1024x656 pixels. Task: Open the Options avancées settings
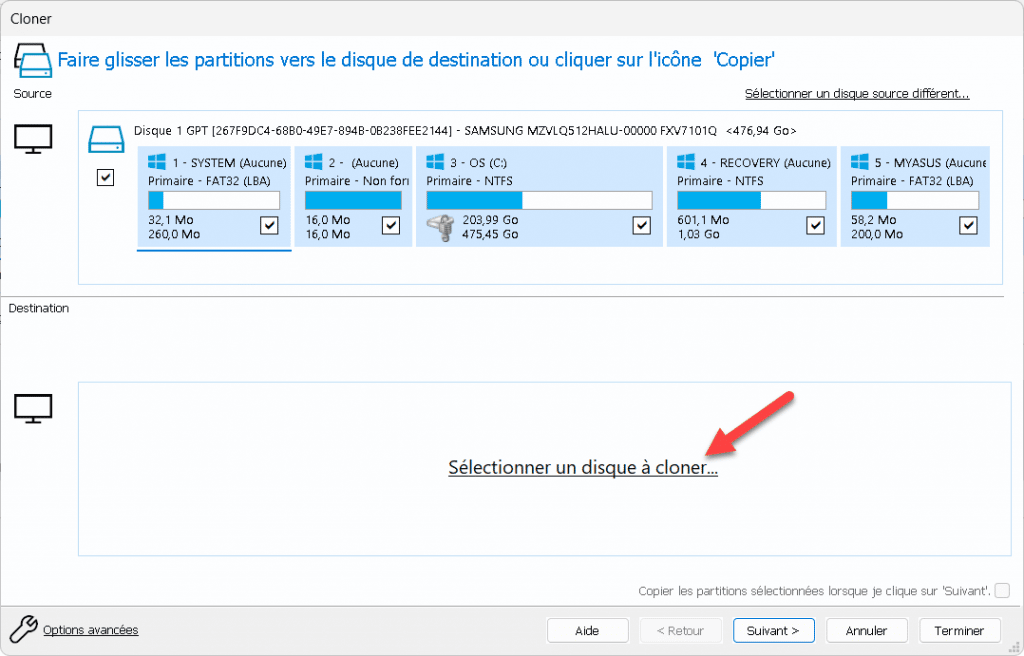tap(90, 630)
